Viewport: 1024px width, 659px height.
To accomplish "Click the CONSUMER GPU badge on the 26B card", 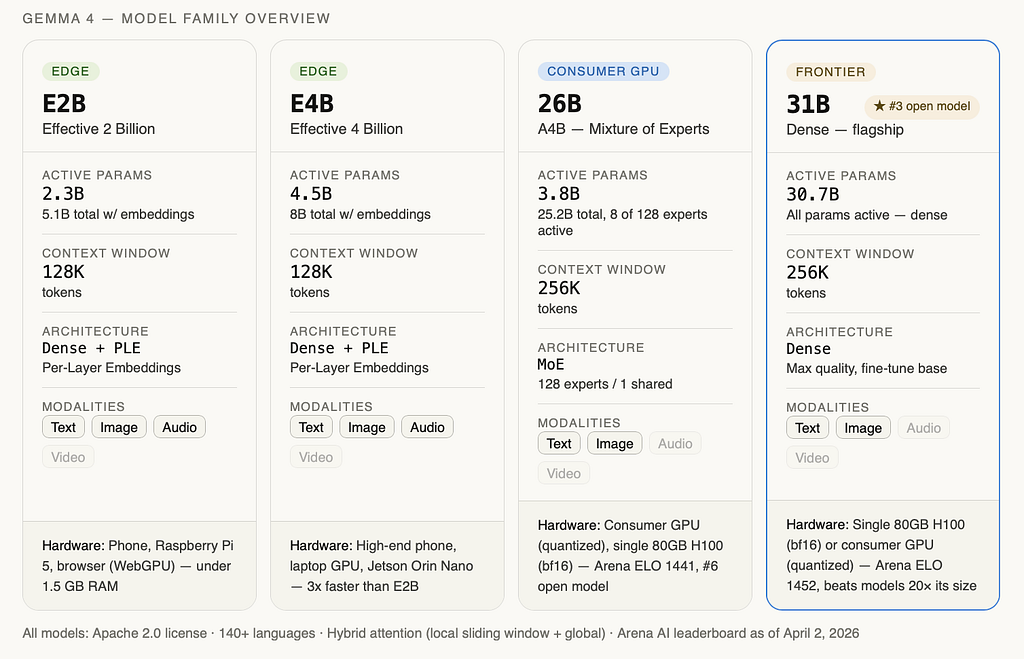I will pos(603,71).
